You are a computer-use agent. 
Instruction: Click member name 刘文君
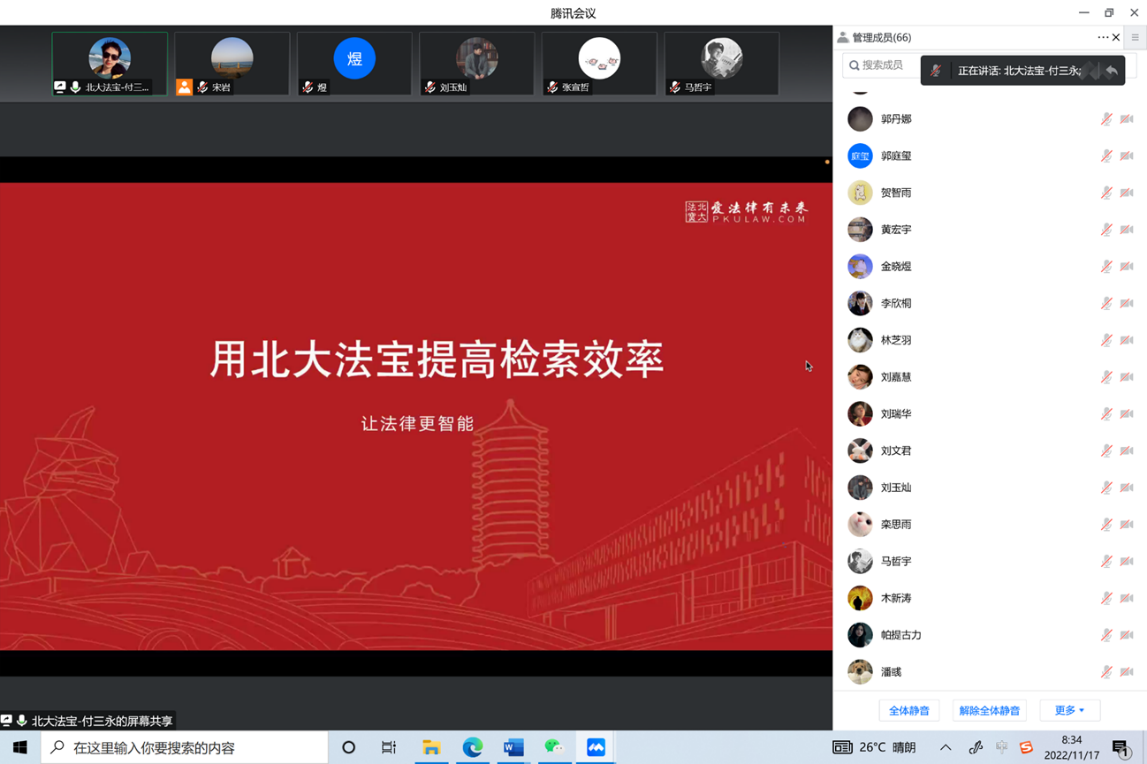click(x=896, y=451)
